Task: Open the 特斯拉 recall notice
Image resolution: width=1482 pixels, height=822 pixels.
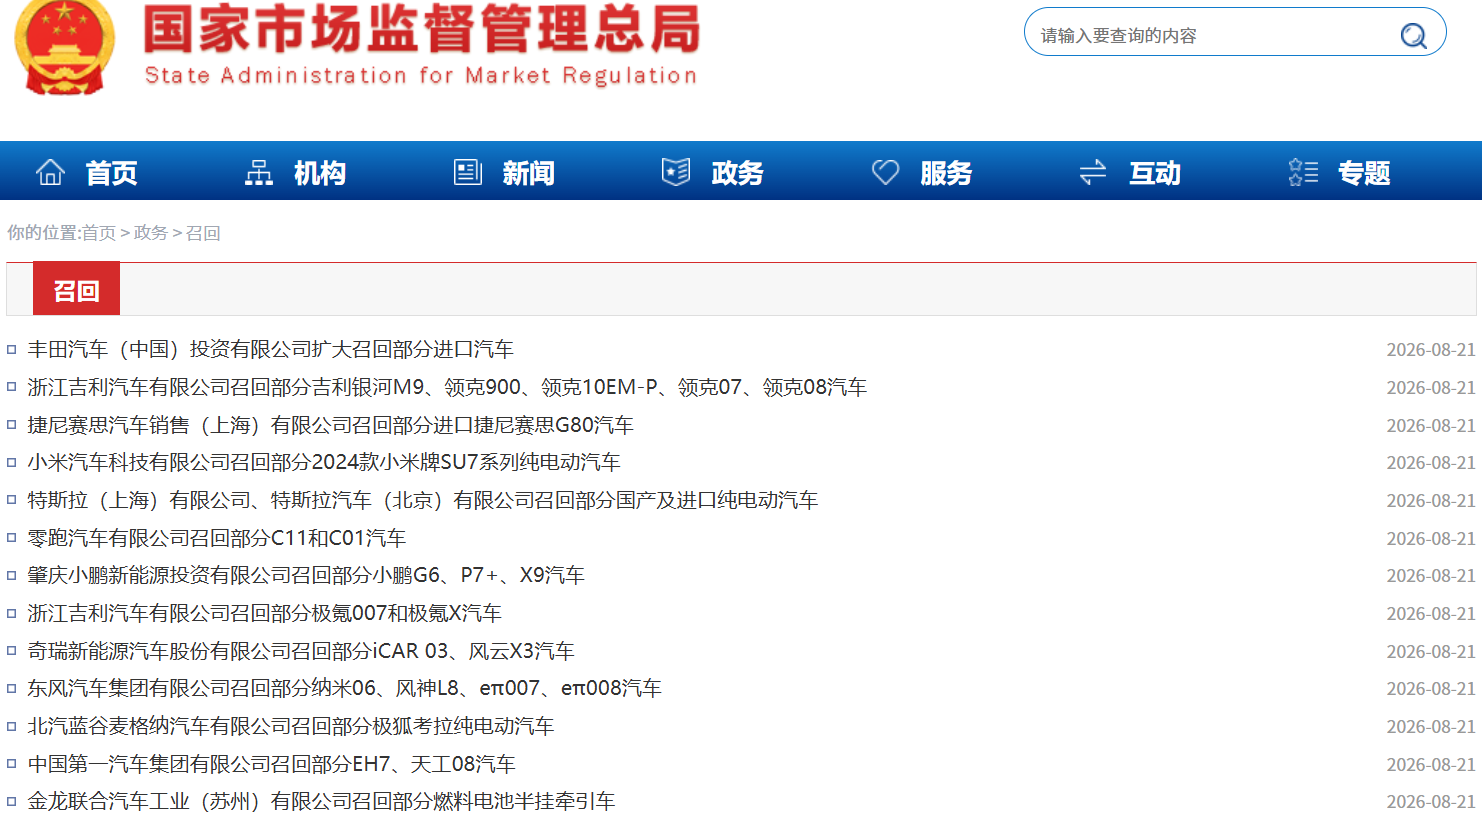Action: coord(423,500)
